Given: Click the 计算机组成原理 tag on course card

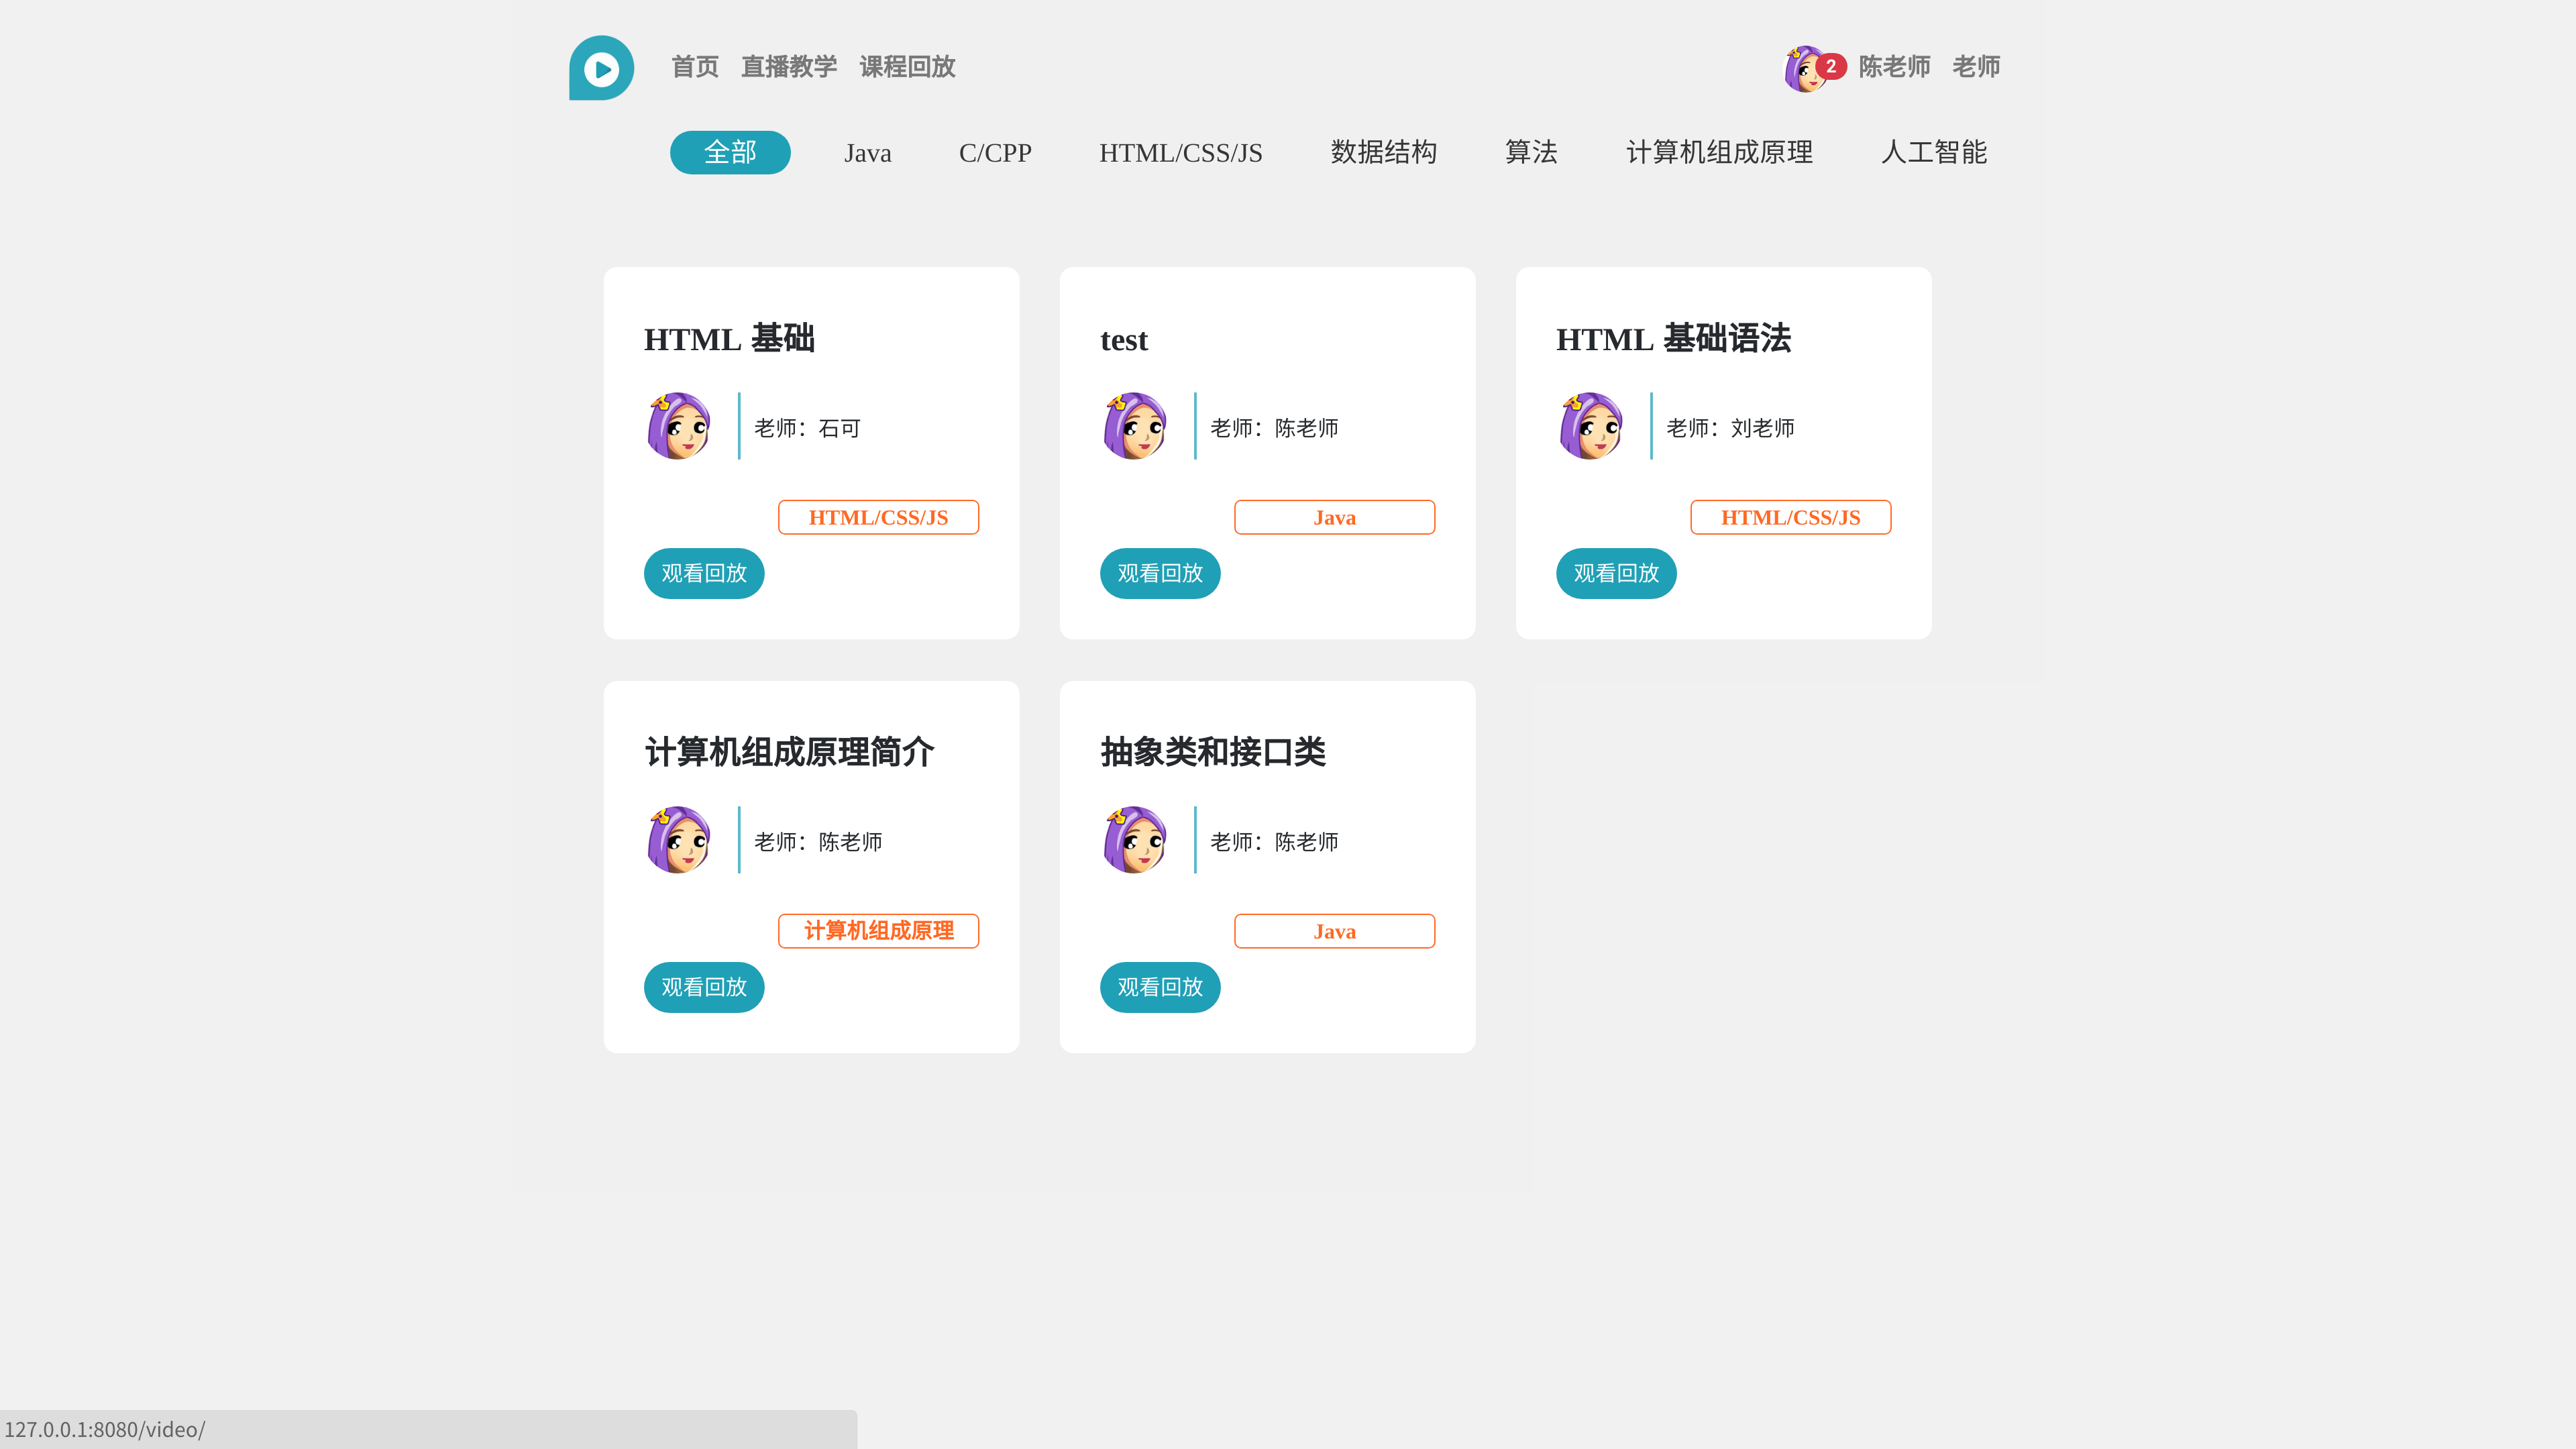Looking at the screenshot, I should [878, 931].
